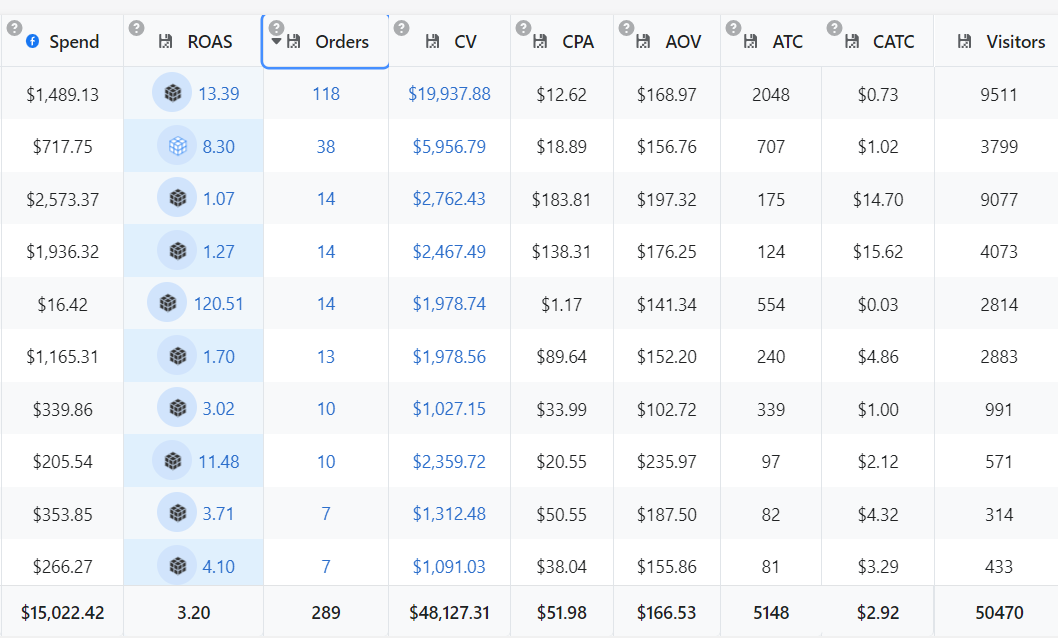1058x638 pixels.
Task: Select the total spend $15,022.42
Action: point(63,612)
